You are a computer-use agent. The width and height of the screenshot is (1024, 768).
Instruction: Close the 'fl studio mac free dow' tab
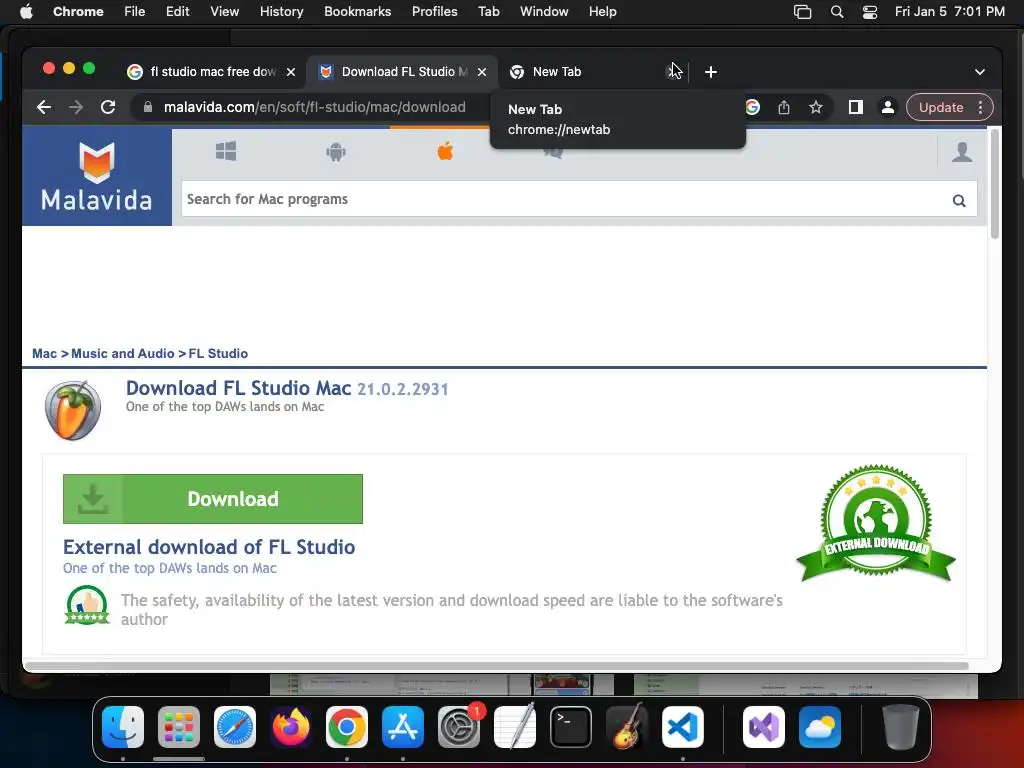291,72
